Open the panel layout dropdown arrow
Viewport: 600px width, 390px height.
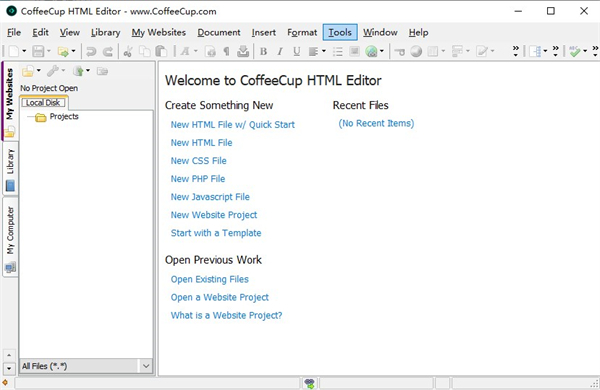tap(545, 51)
